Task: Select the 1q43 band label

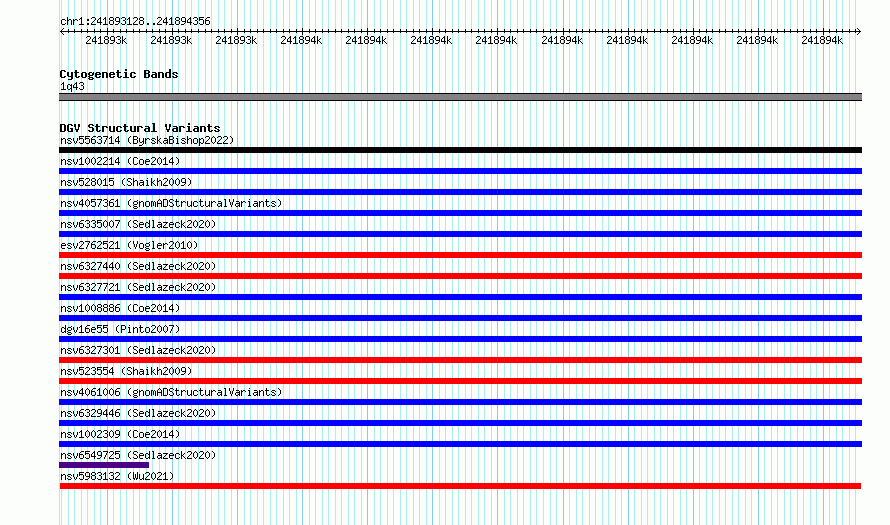Action: point(72,86)
